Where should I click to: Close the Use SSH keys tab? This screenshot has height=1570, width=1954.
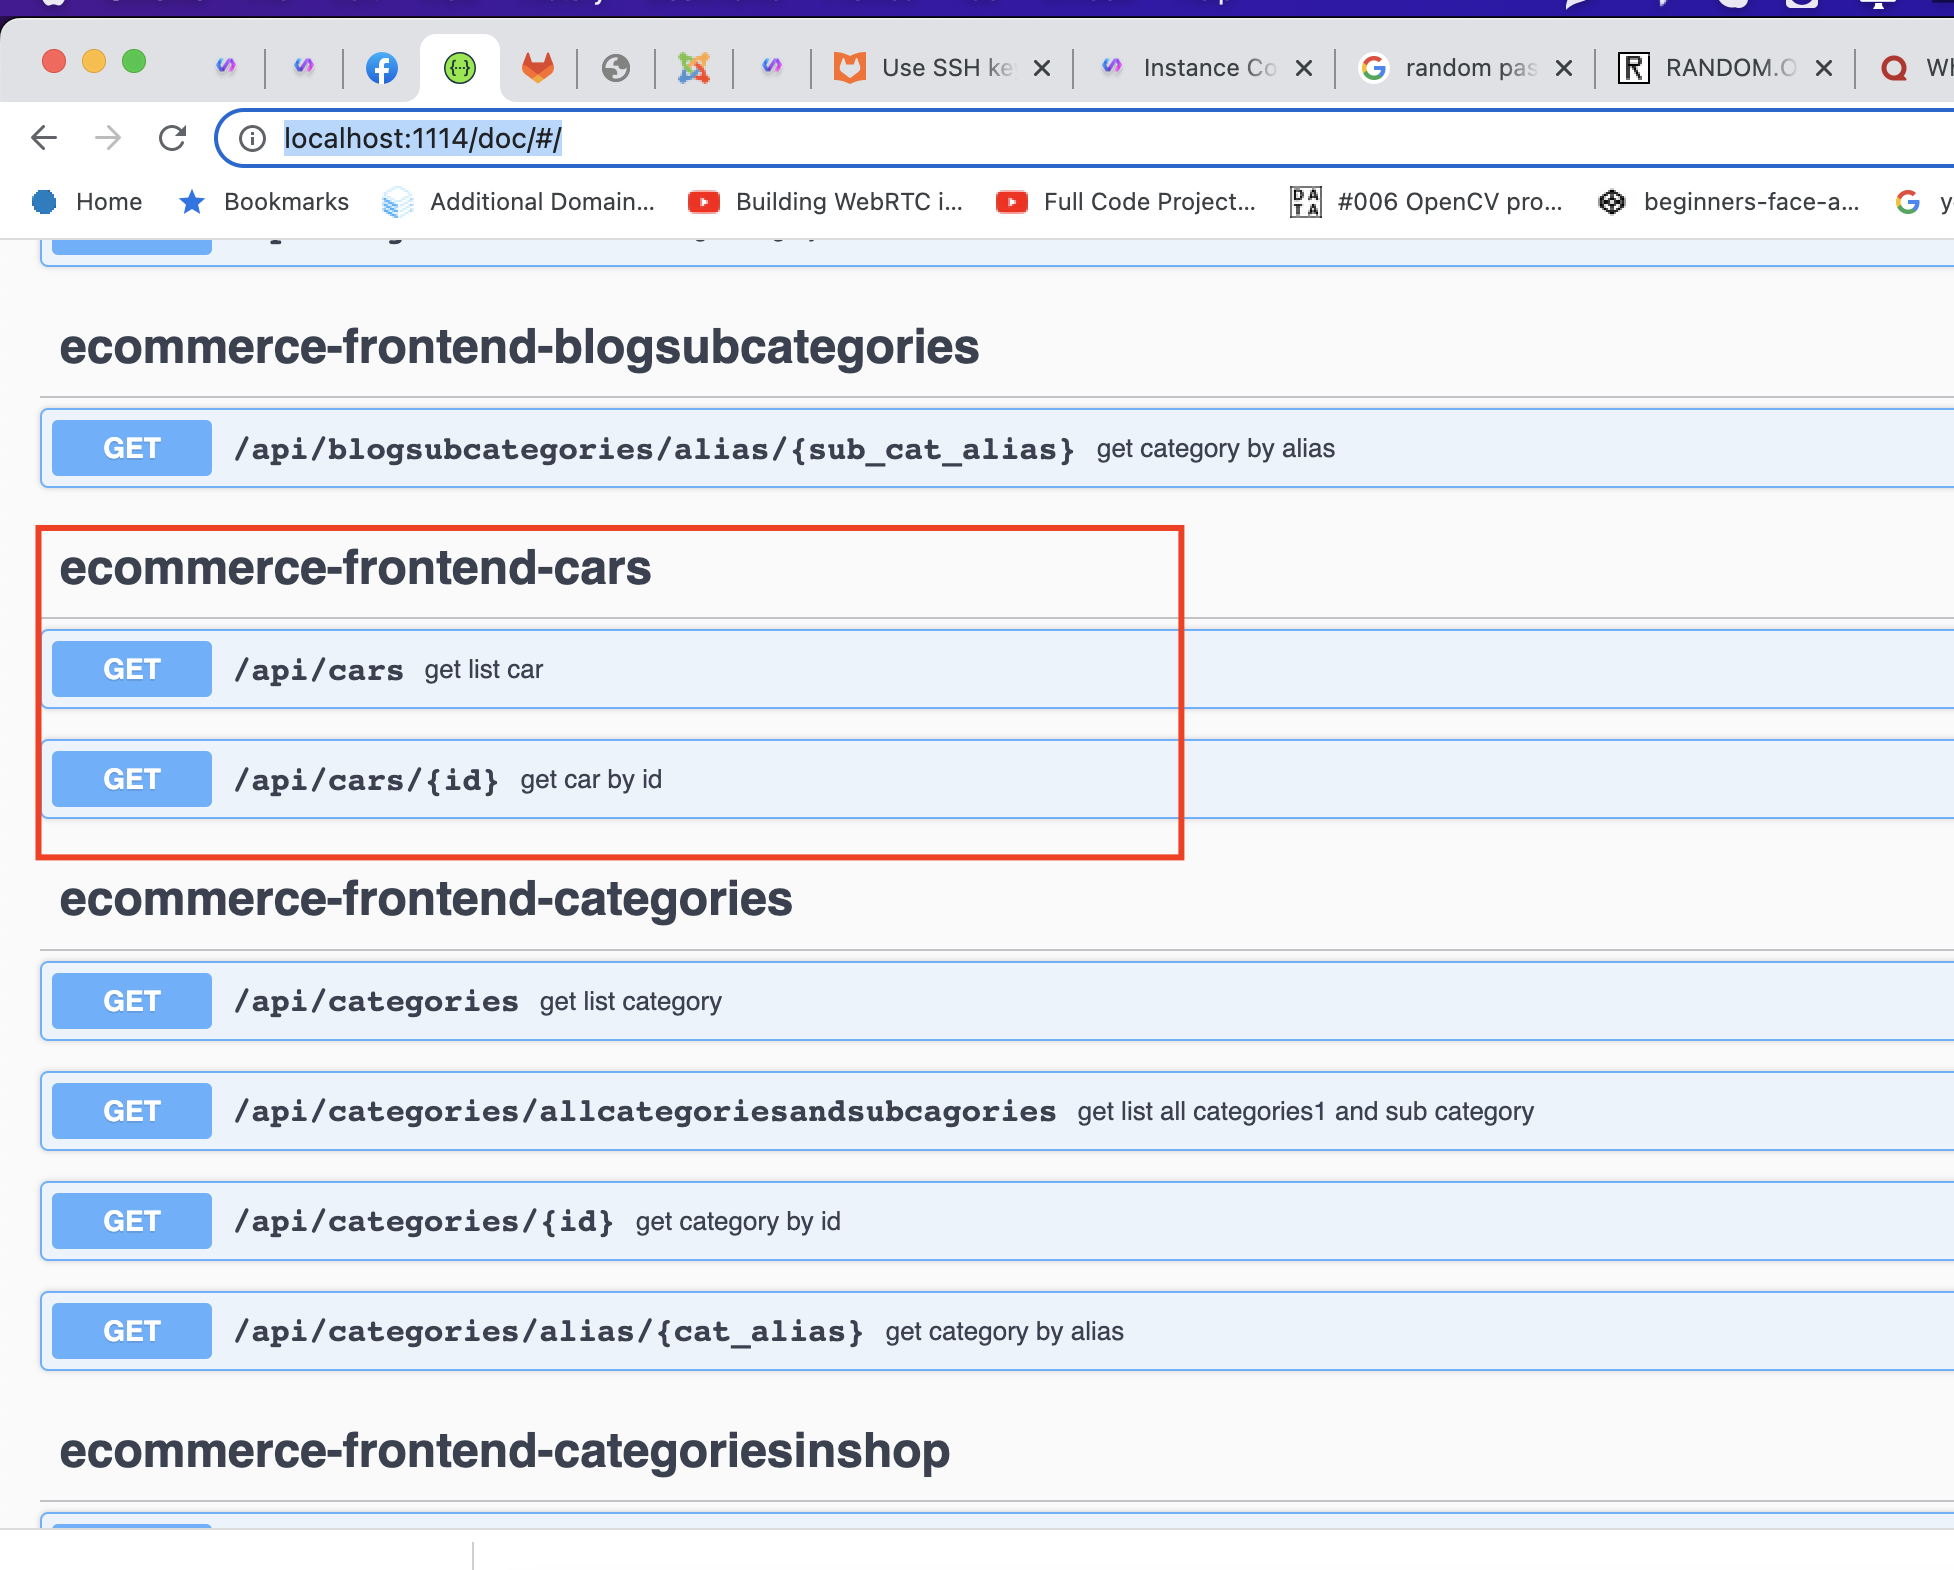pos(1042,68)
